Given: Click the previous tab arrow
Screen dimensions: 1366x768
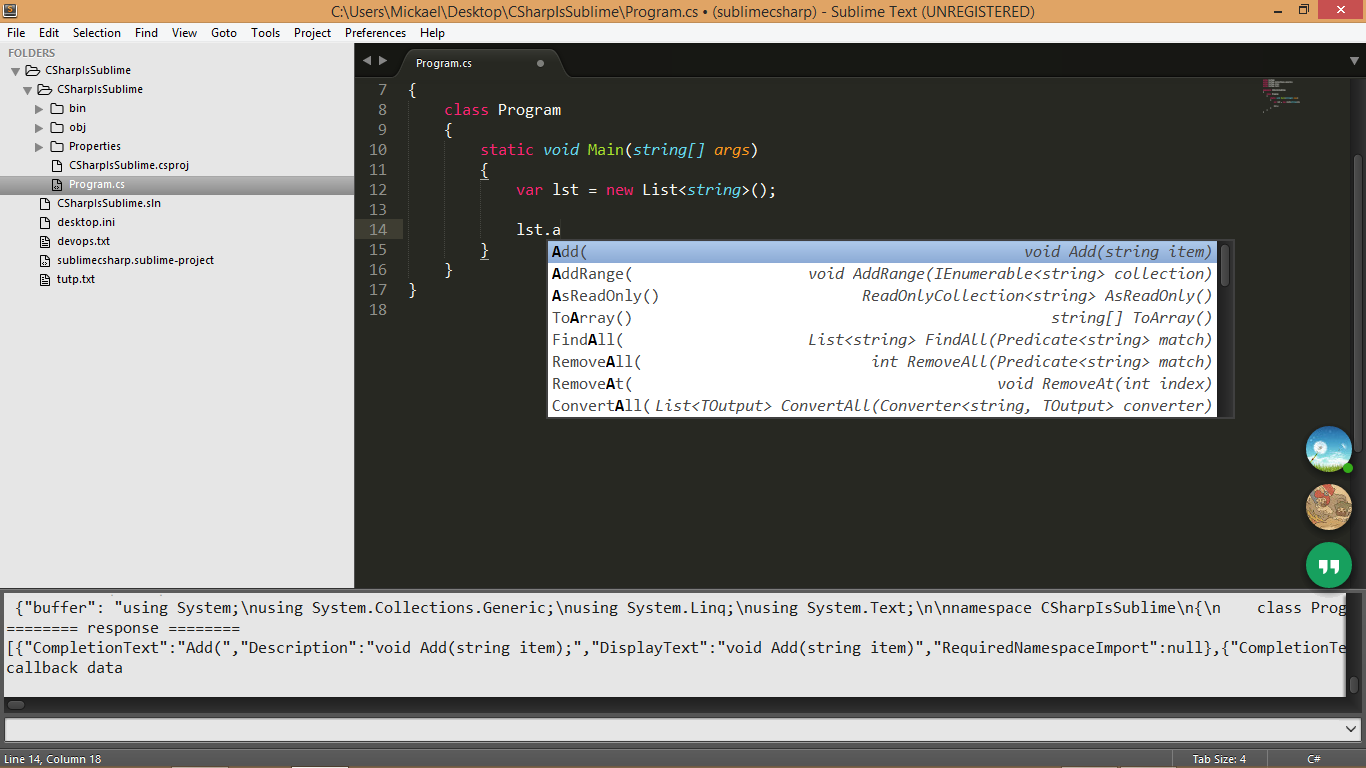Looking at the screenshot, I should [x=367, y=61].
